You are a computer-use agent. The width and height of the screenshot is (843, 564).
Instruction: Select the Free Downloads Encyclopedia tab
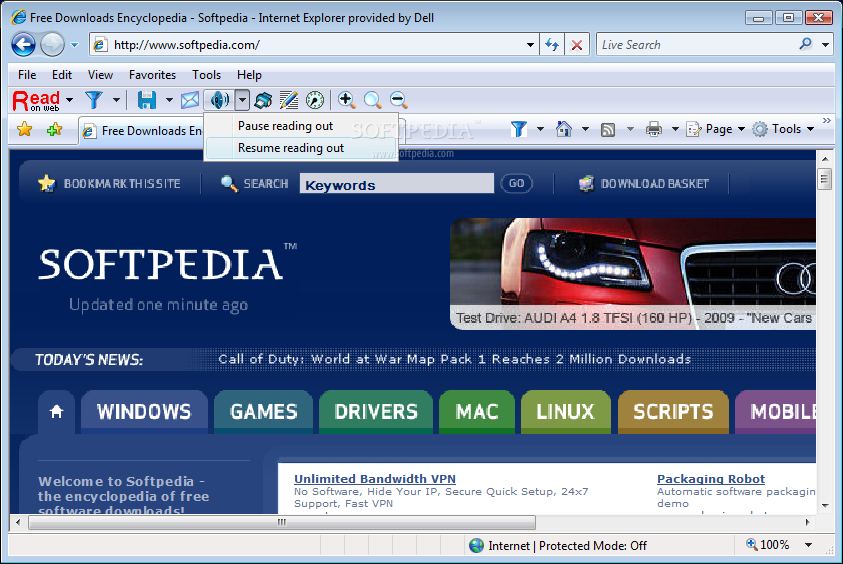click(x=141, y=131)
